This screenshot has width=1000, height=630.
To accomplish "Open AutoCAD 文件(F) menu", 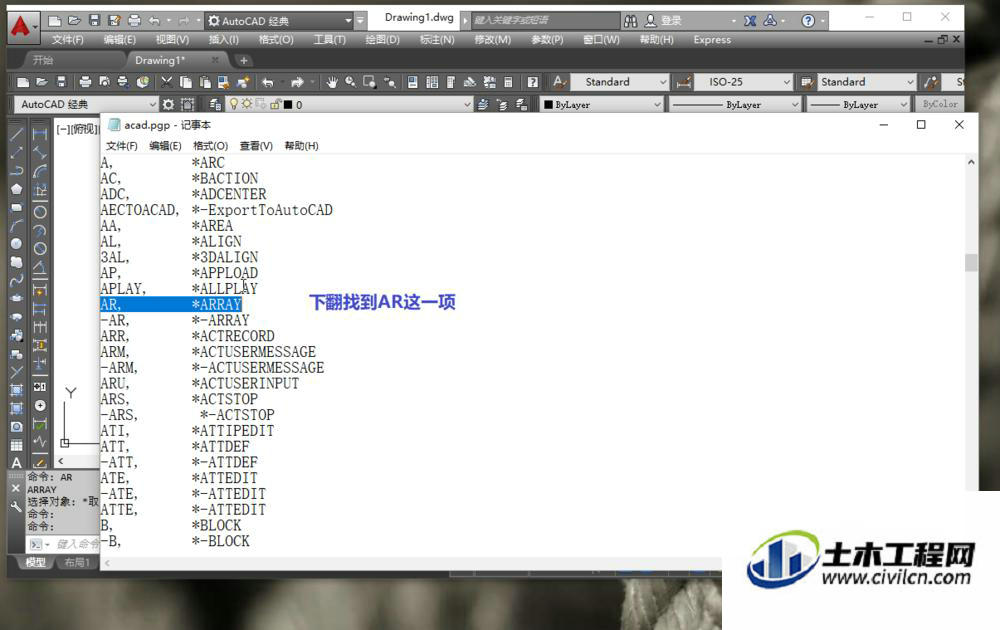I will click(x=68, y=40).
